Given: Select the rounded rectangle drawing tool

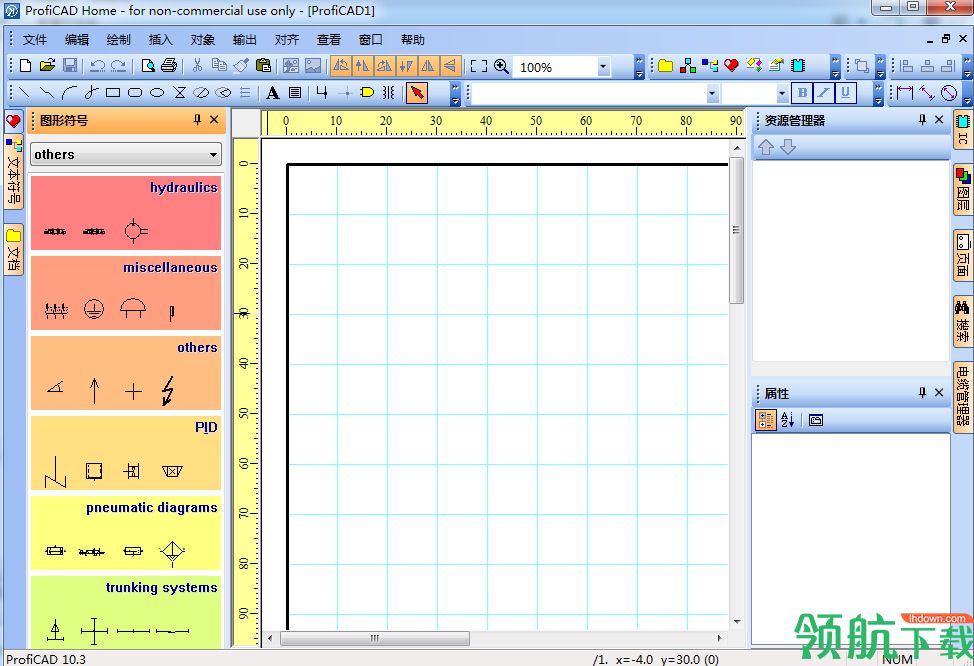Looking at the screenshot, I should (x=135, y=93).
